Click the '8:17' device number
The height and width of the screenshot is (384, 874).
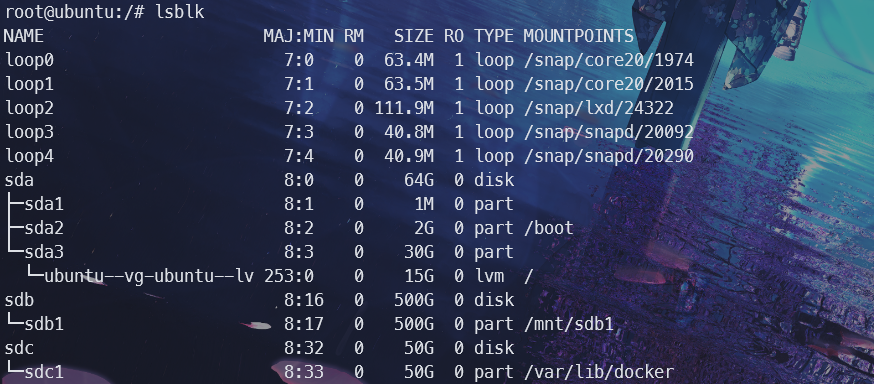[x=304, y=324]
